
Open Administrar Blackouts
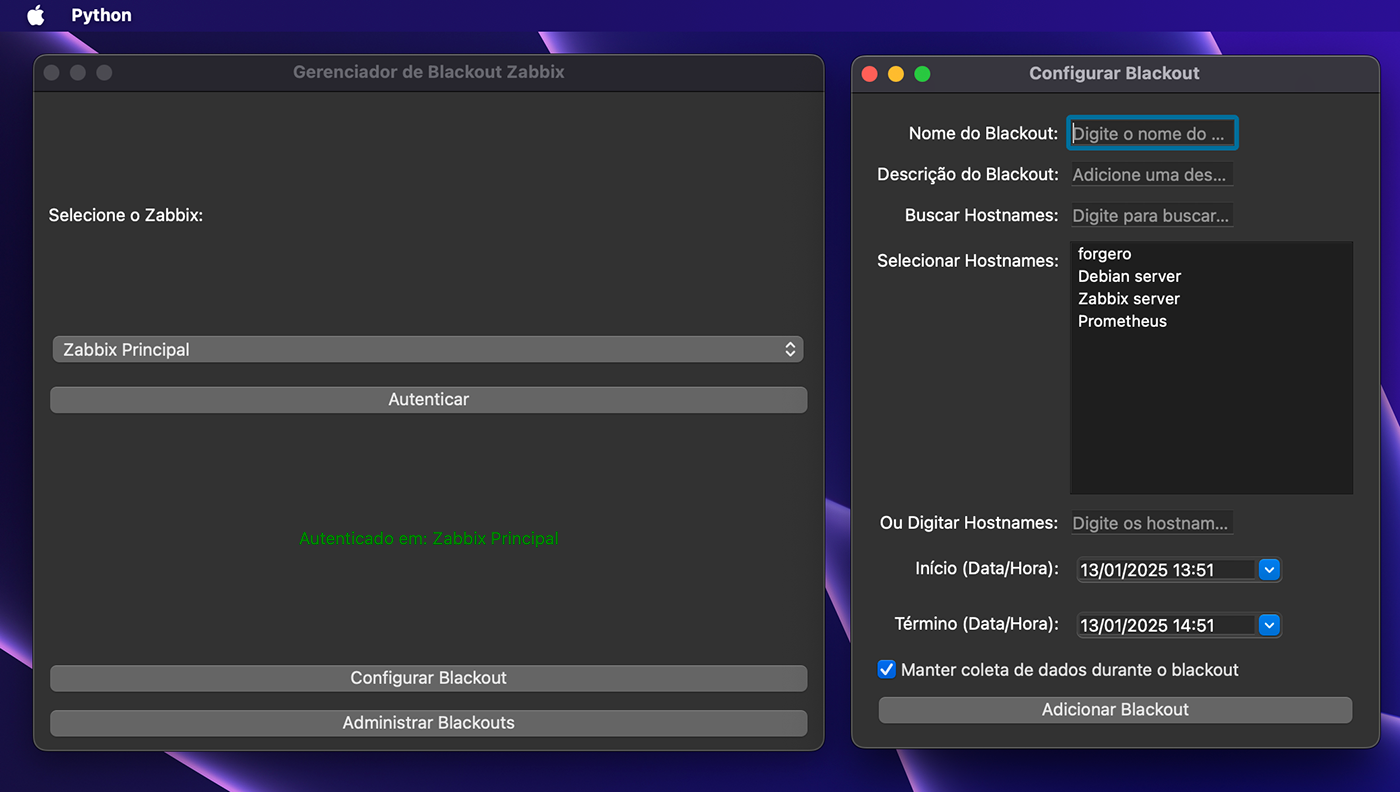tap(428, 723)
